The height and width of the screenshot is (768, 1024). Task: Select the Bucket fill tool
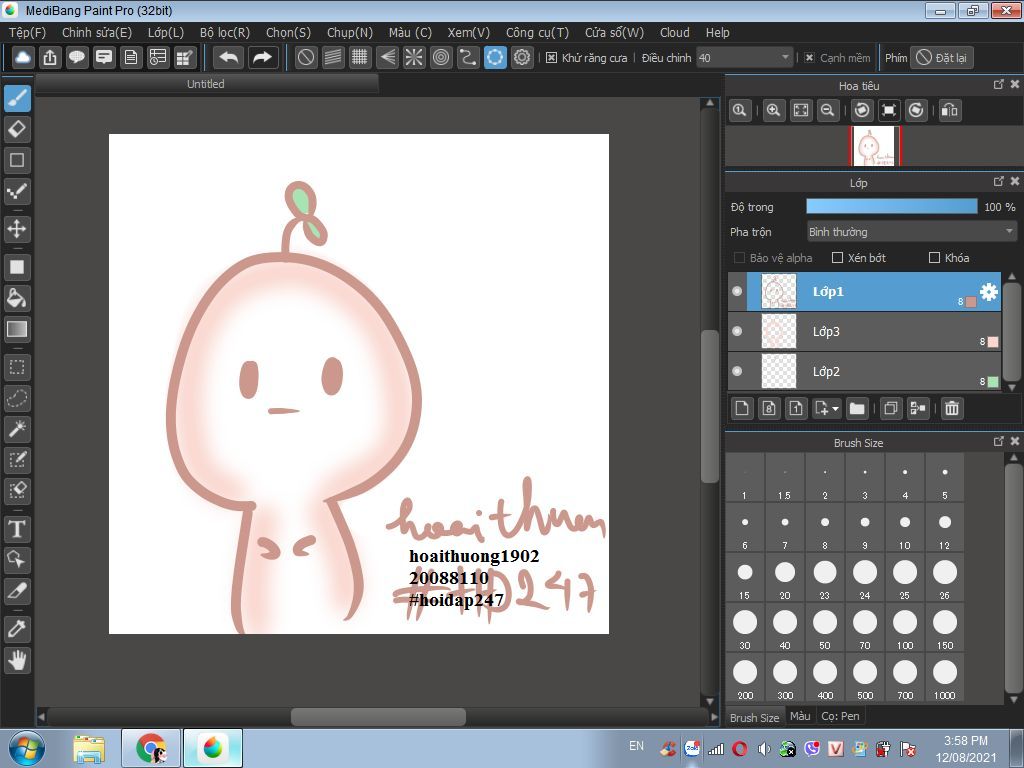tap(17, 298)
